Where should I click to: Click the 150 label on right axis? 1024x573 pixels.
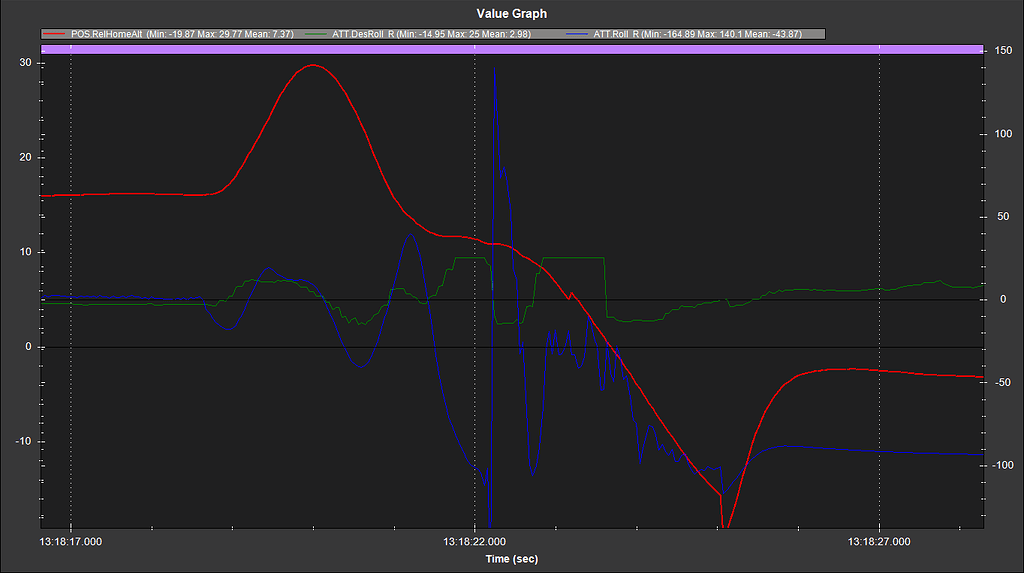pyautogui.click(x=1000, y=52)
